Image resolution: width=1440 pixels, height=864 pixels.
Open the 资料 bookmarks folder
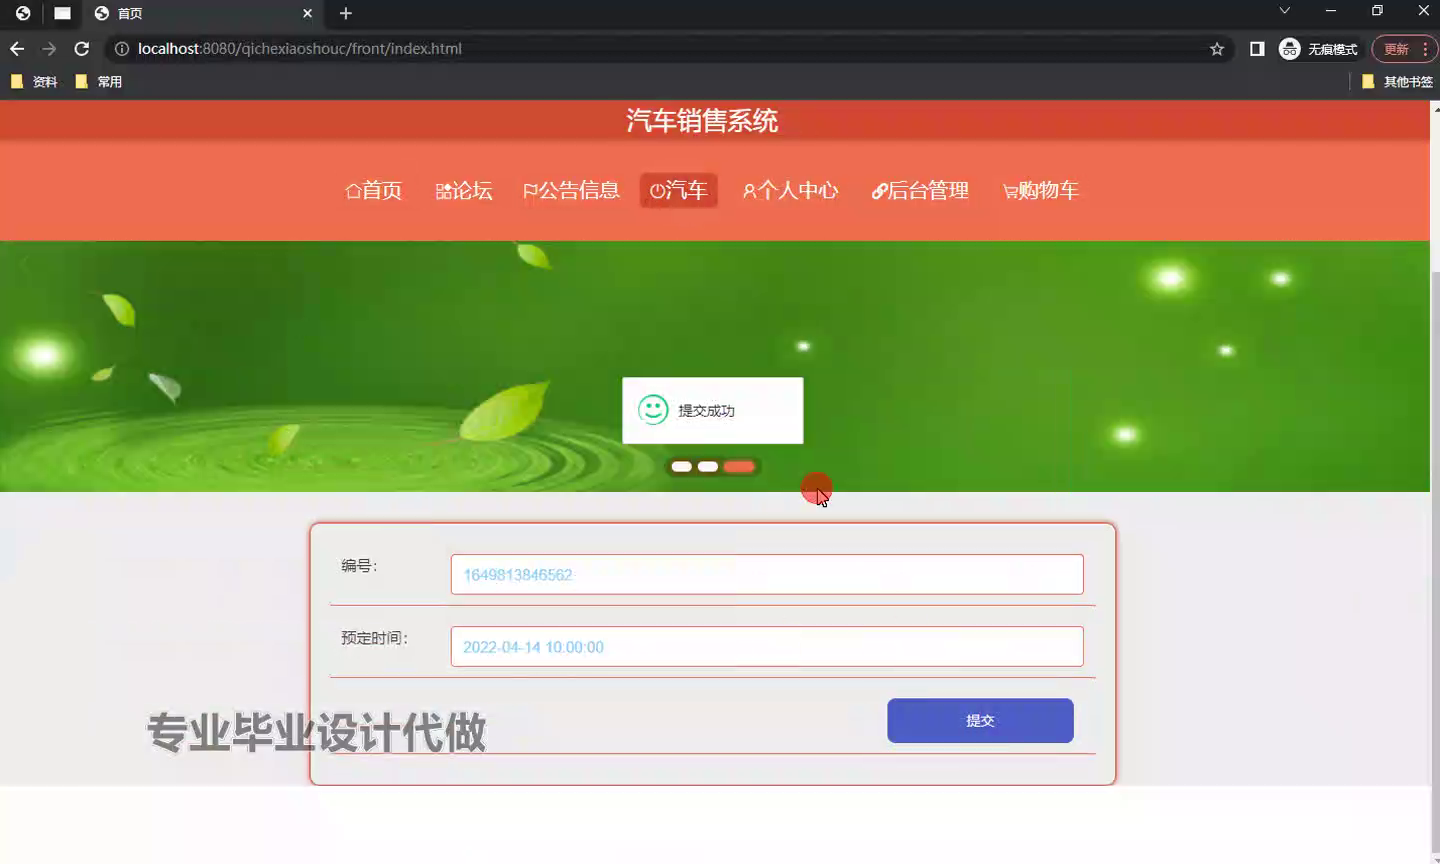(34, 82)
